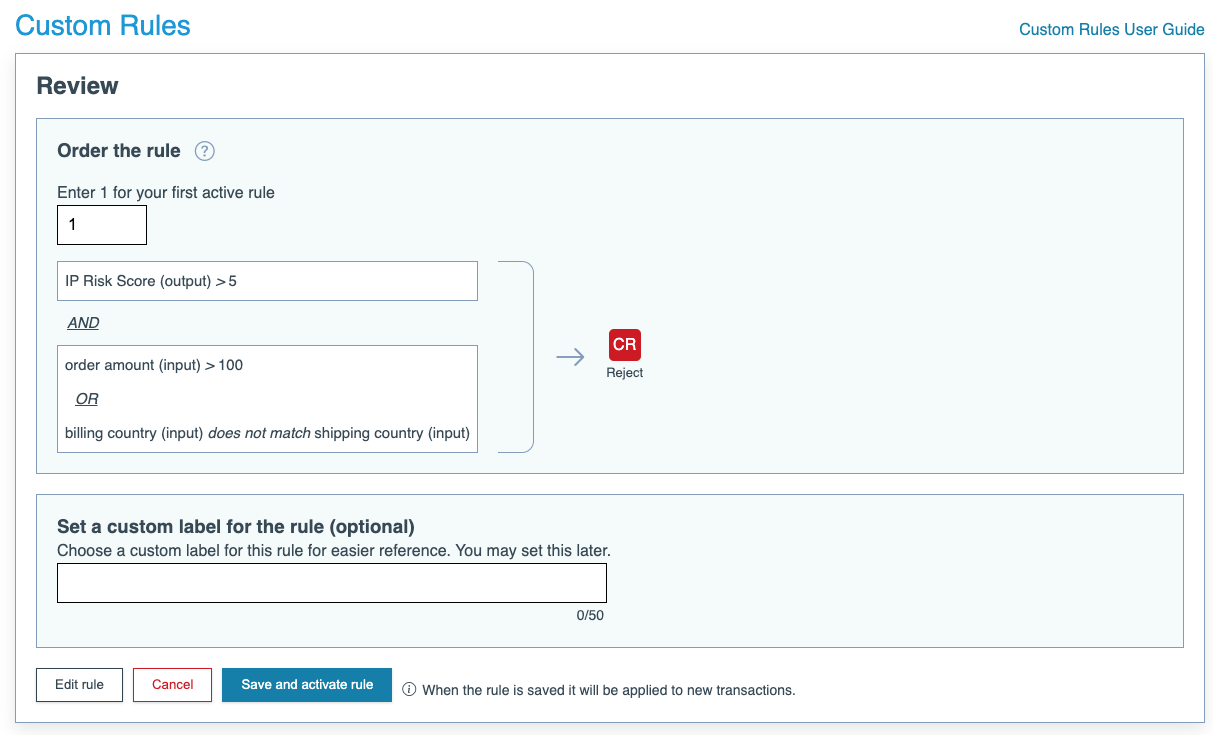Select the IP Risk Score condition box
The height and width of the screenshot is (735, 1213).
tap(267, 281)
